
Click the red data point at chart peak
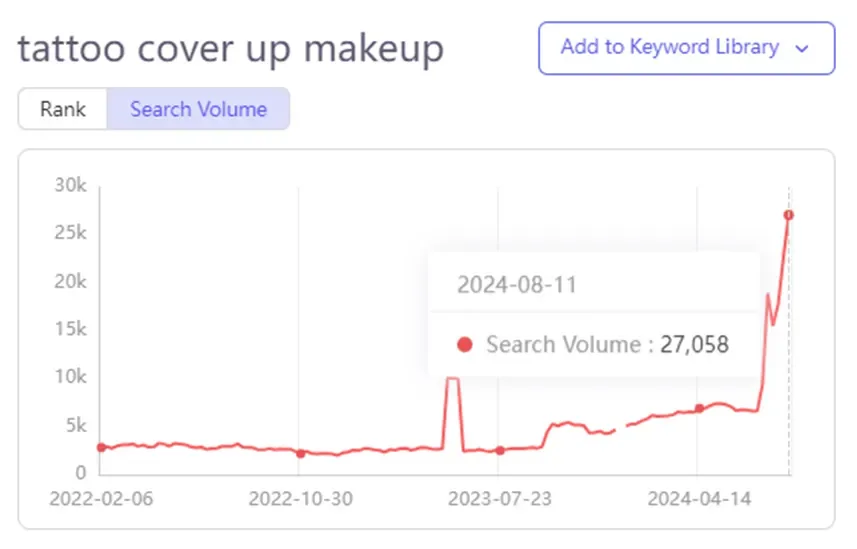pyautogui.click(x=788, y=215)
